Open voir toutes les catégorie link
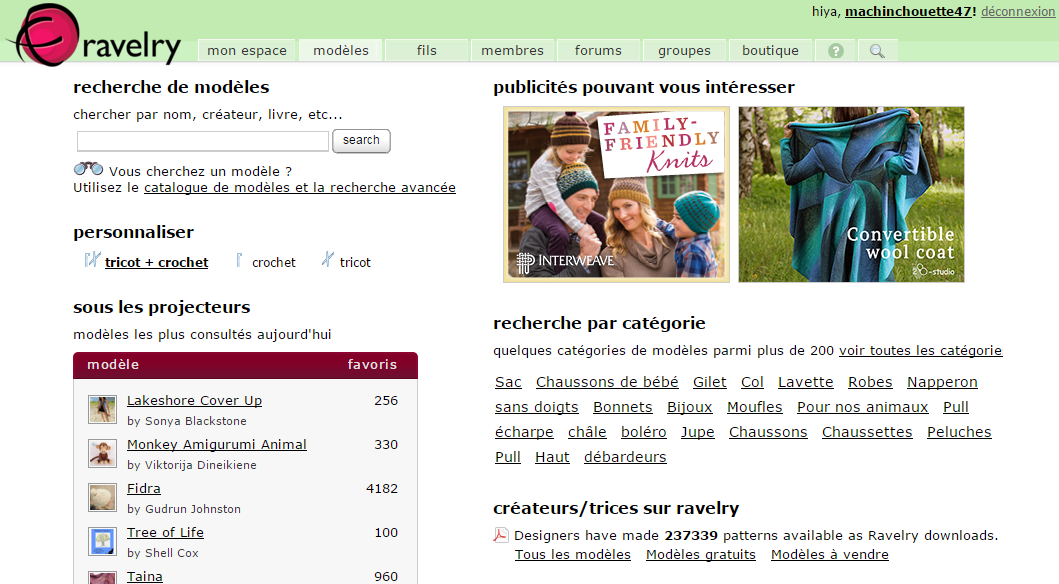The image size is (1059, 584). point(921,350)
